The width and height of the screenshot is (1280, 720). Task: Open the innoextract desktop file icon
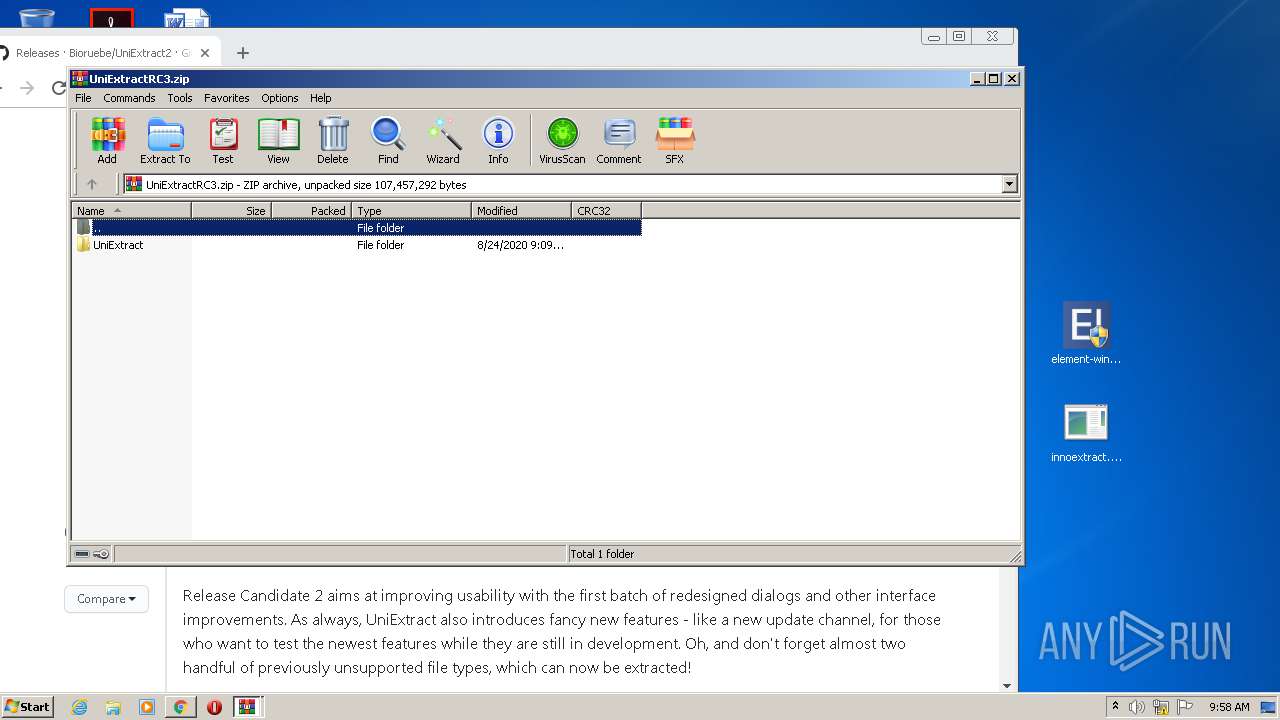1086,433
